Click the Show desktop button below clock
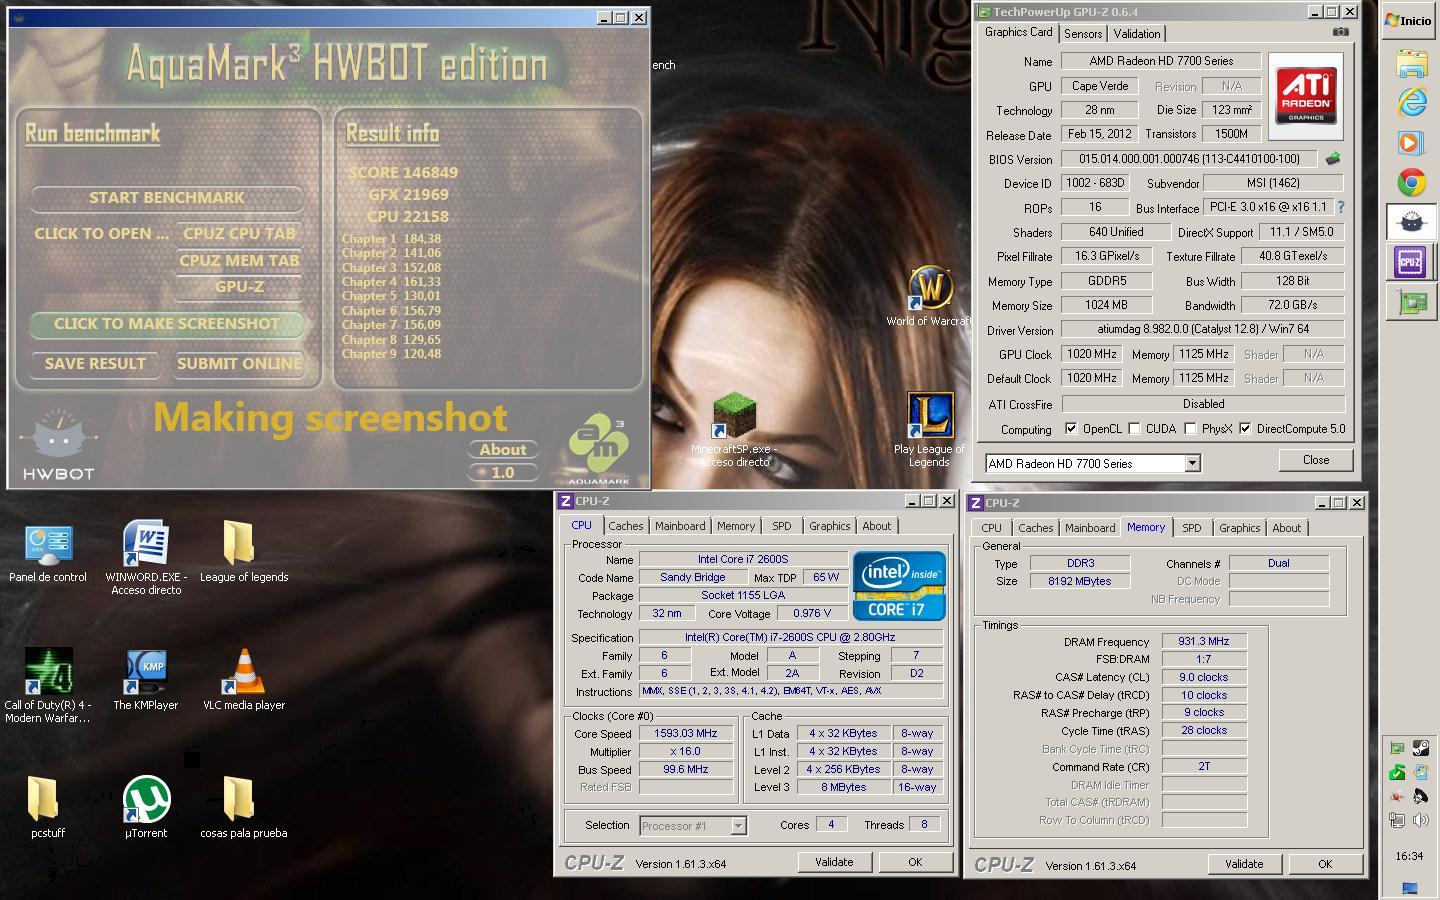This screenshot has height=900, width=1440. coord(1410,887)
